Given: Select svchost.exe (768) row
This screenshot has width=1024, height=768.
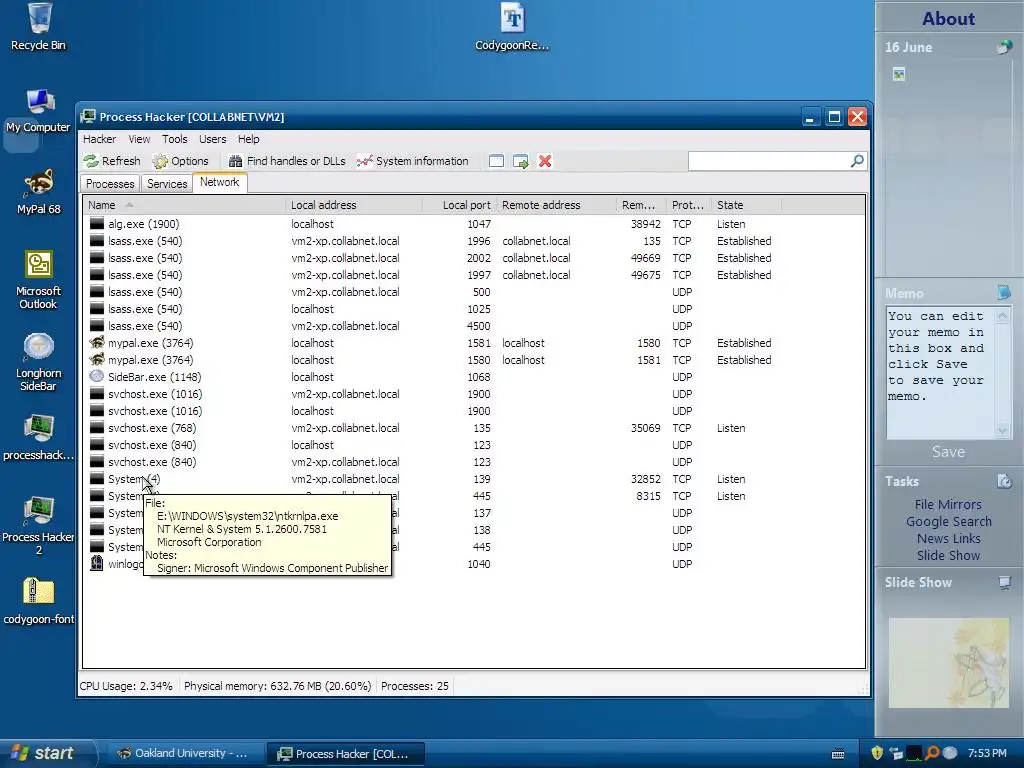Looking at the screenshot, I should [x=473, y=428].
